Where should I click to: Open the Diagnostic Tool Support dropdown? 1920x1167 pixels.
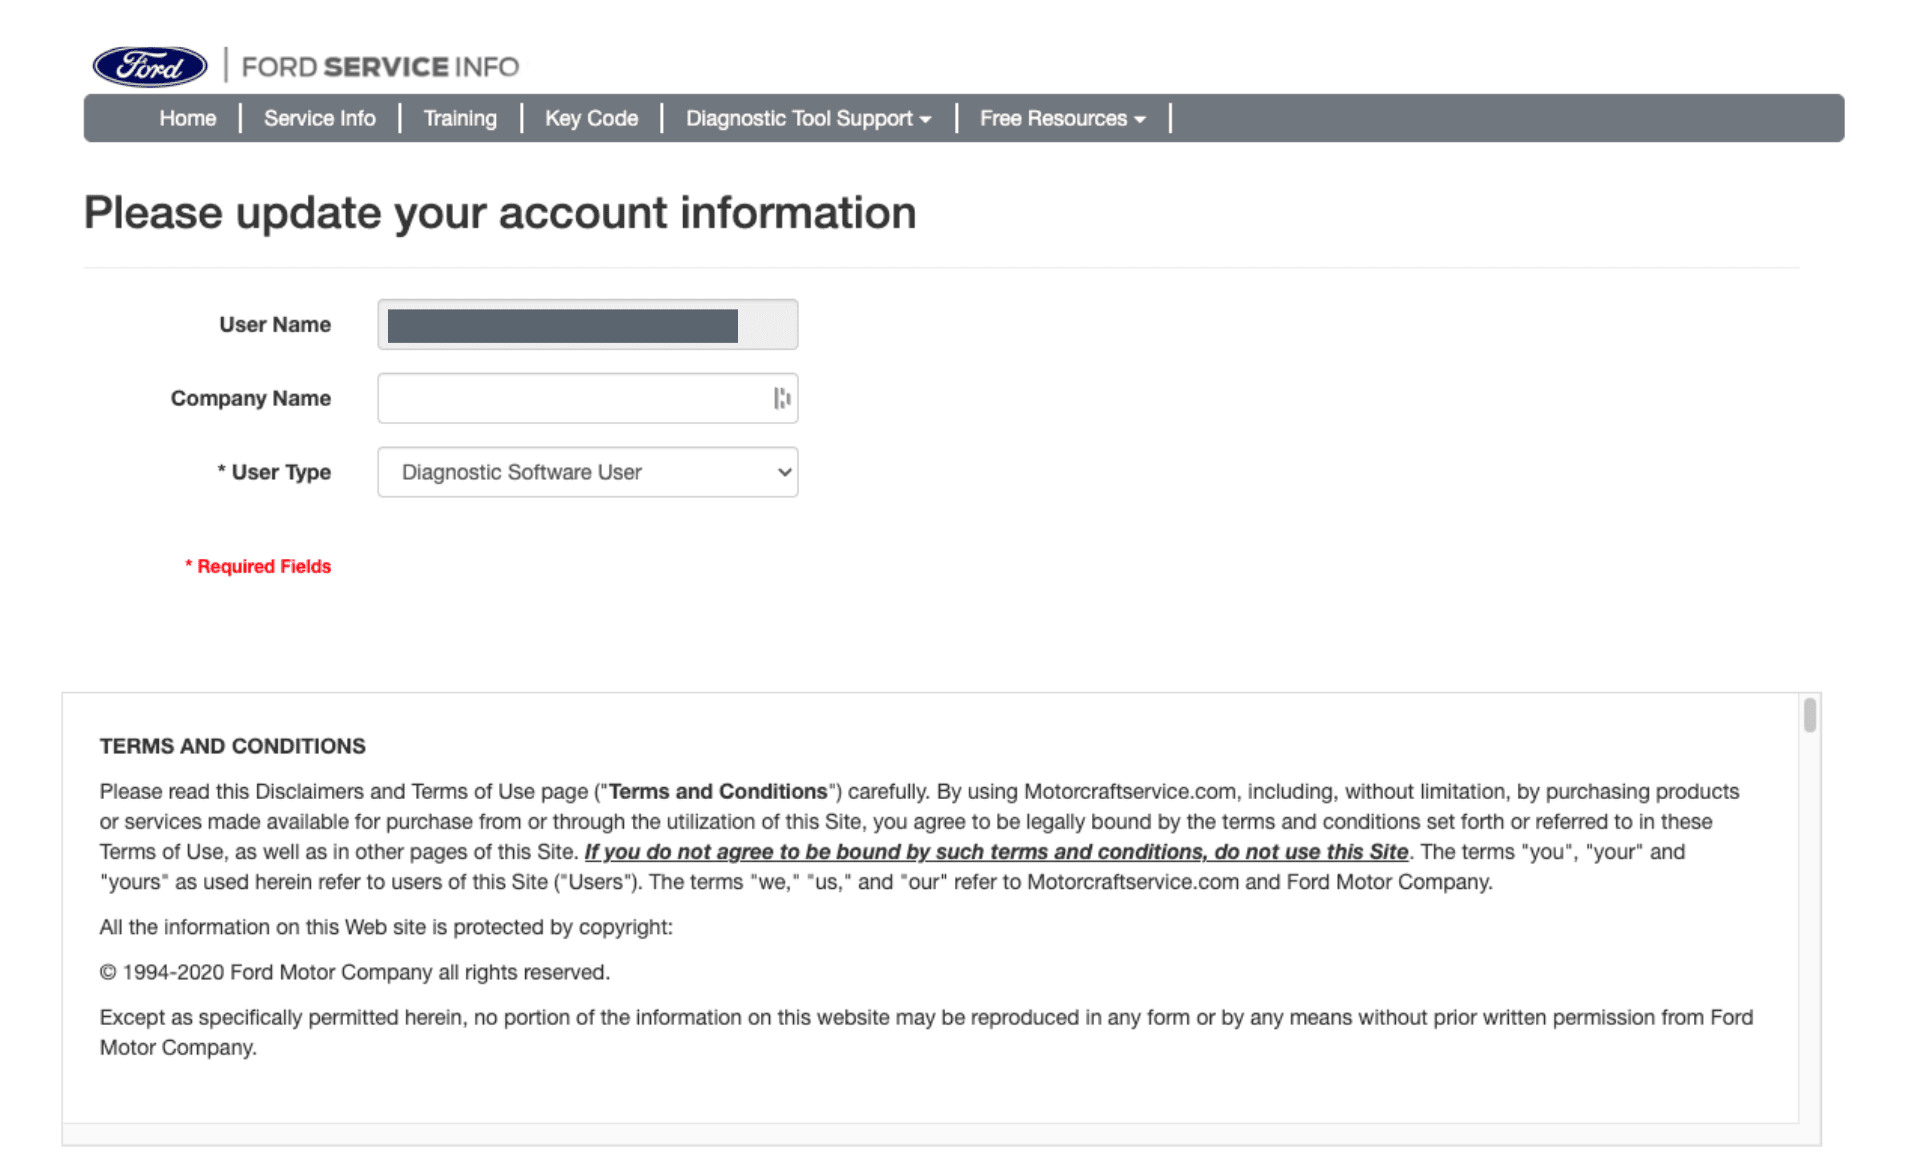(807, 118)
